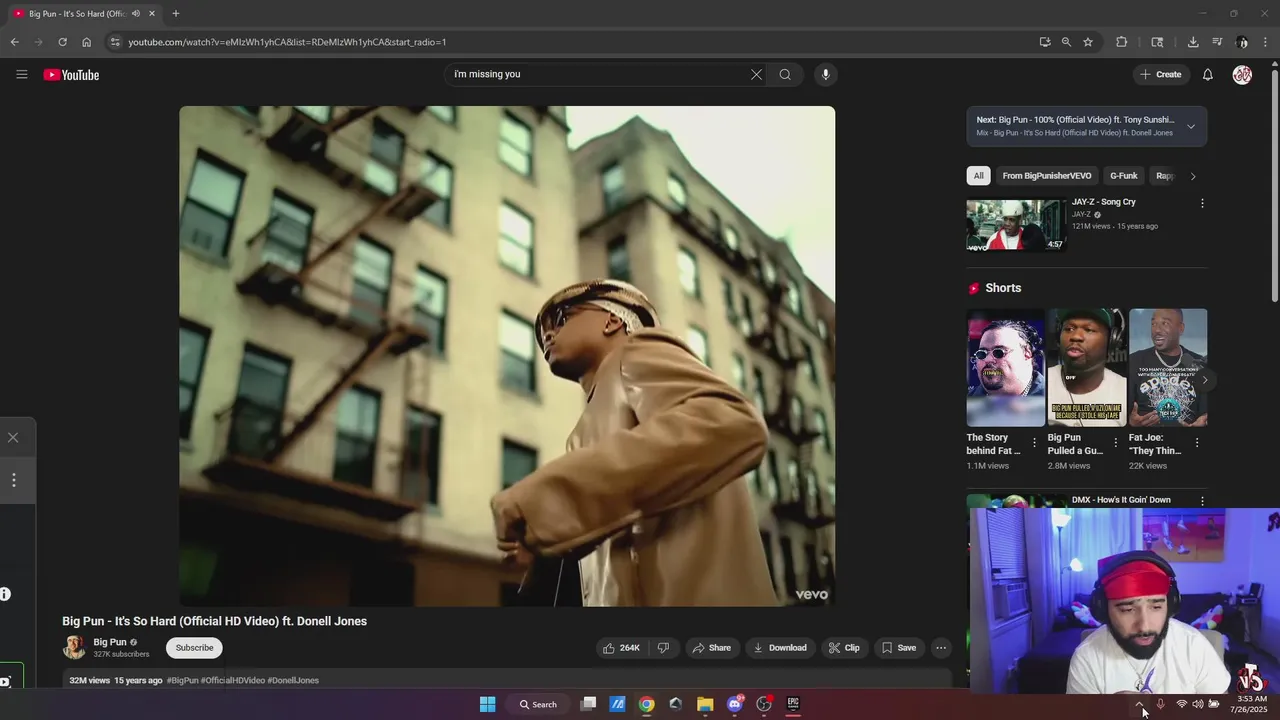Viewport: 1280px width, 720px height.
Task: Open the Story behind Fat Short
Action: click(x=1005, y=368)
